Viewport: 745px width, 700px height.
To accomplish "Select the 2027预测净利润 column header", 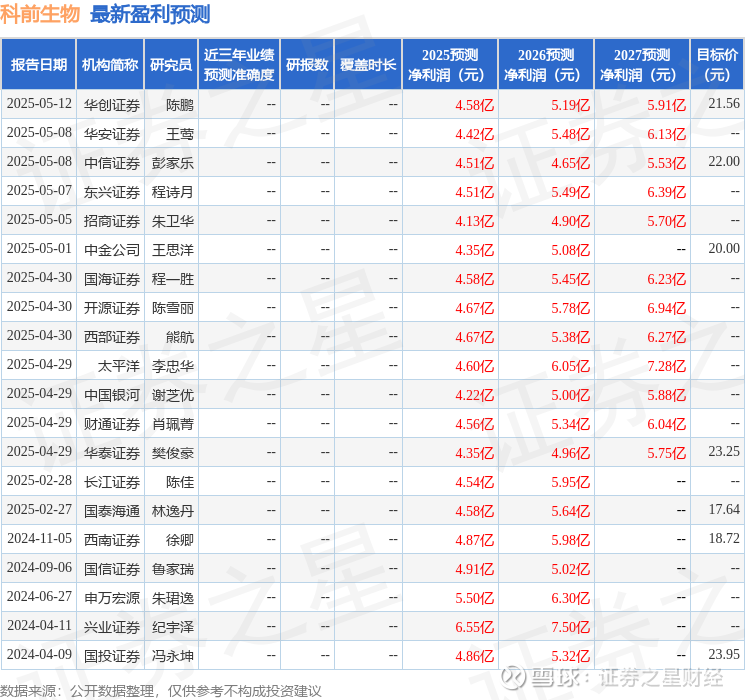I will [642, 64].
